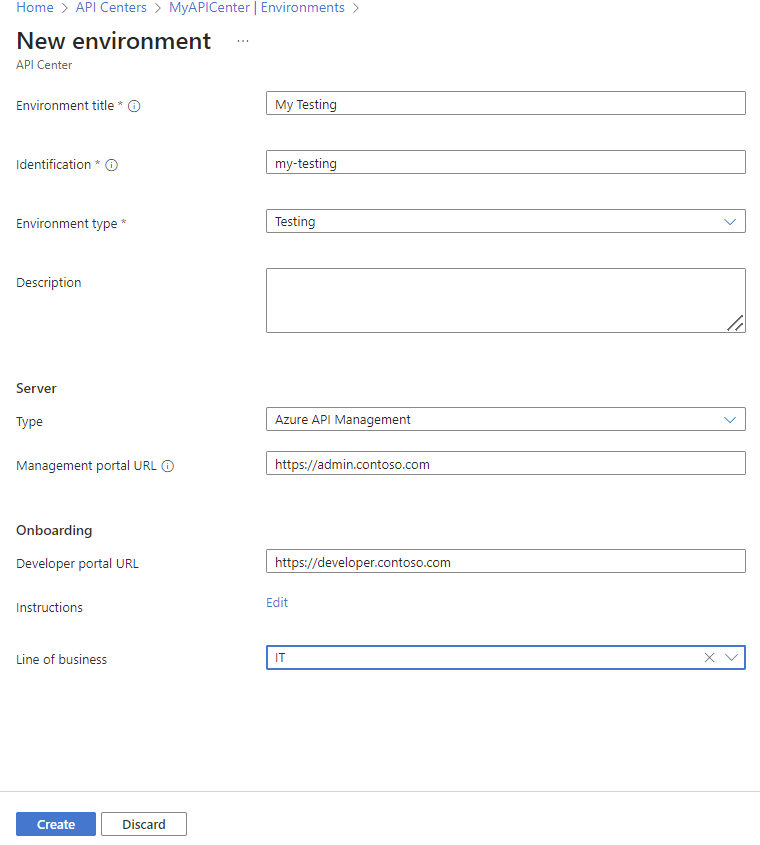
Task: Click the Create button
Action: [x=55, y=823]
